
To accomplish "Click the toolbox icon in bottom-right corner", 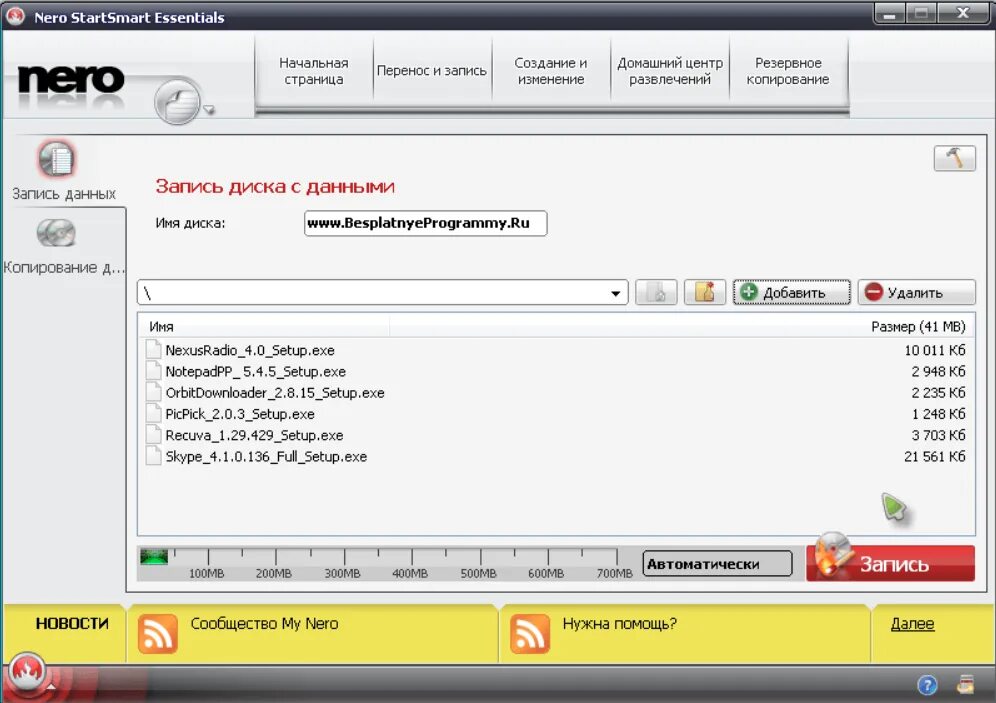I will point(965,685).
